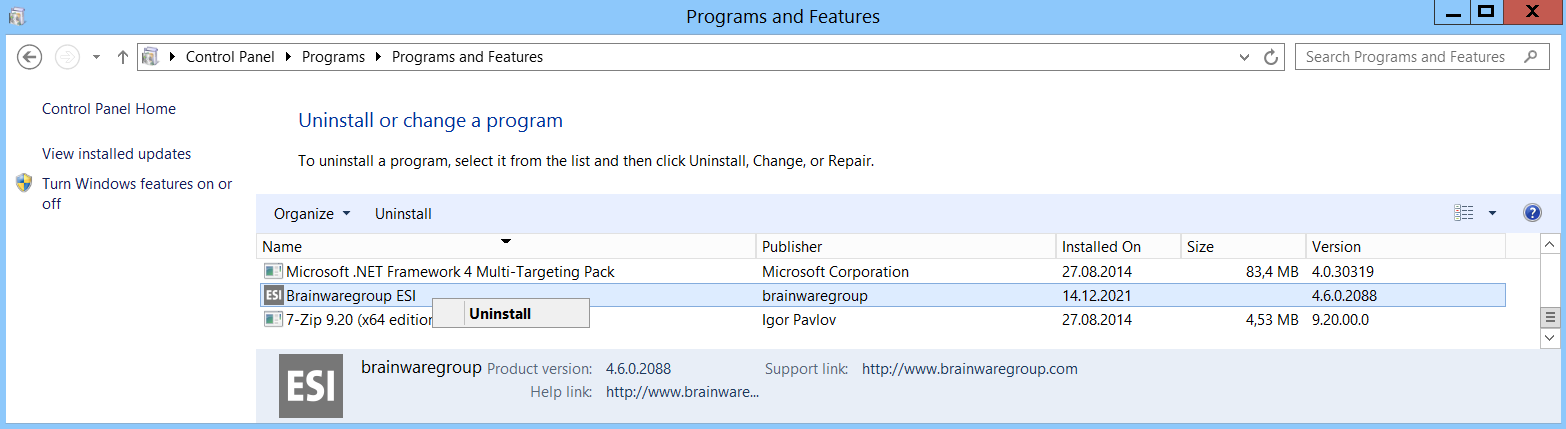Click Programs and Features breadcrumb segment

click(x=467, y=57)
